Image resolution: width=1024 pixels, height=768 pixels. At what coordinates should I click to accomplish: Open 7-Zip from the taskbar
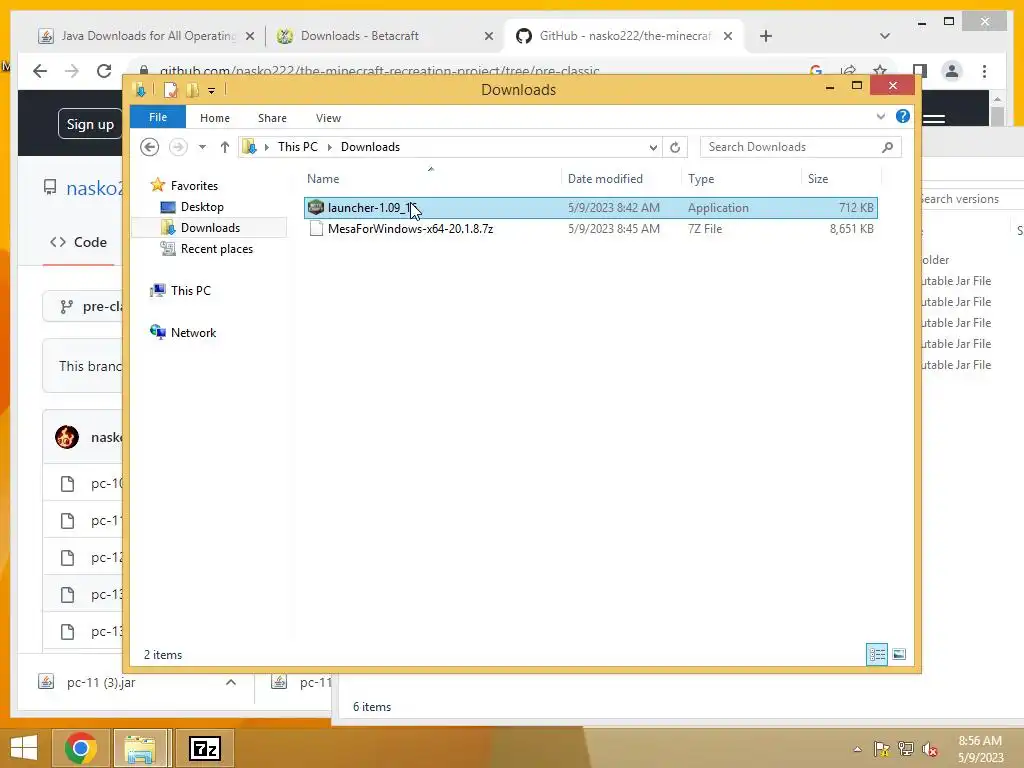(x=204, y=748)
